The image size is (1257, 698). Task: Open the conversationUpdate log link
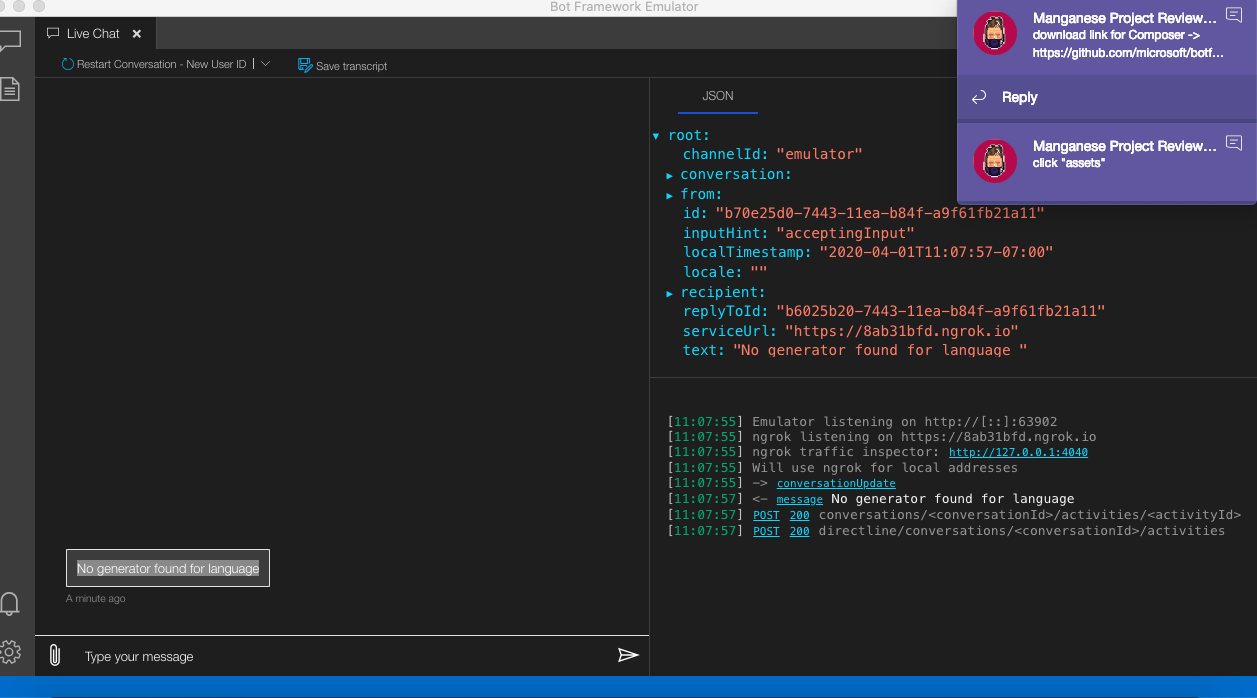click(836, 483)
